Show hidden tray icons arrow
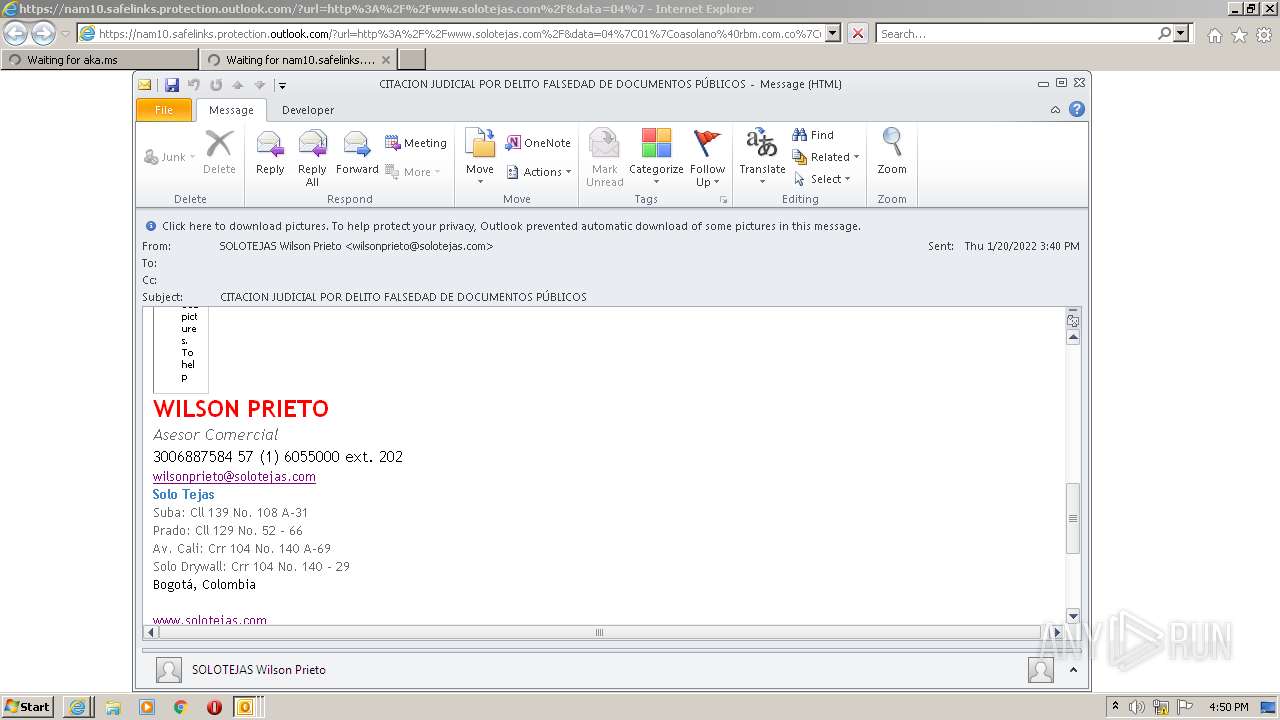 pyautogui.click(x=1115, y=707)
